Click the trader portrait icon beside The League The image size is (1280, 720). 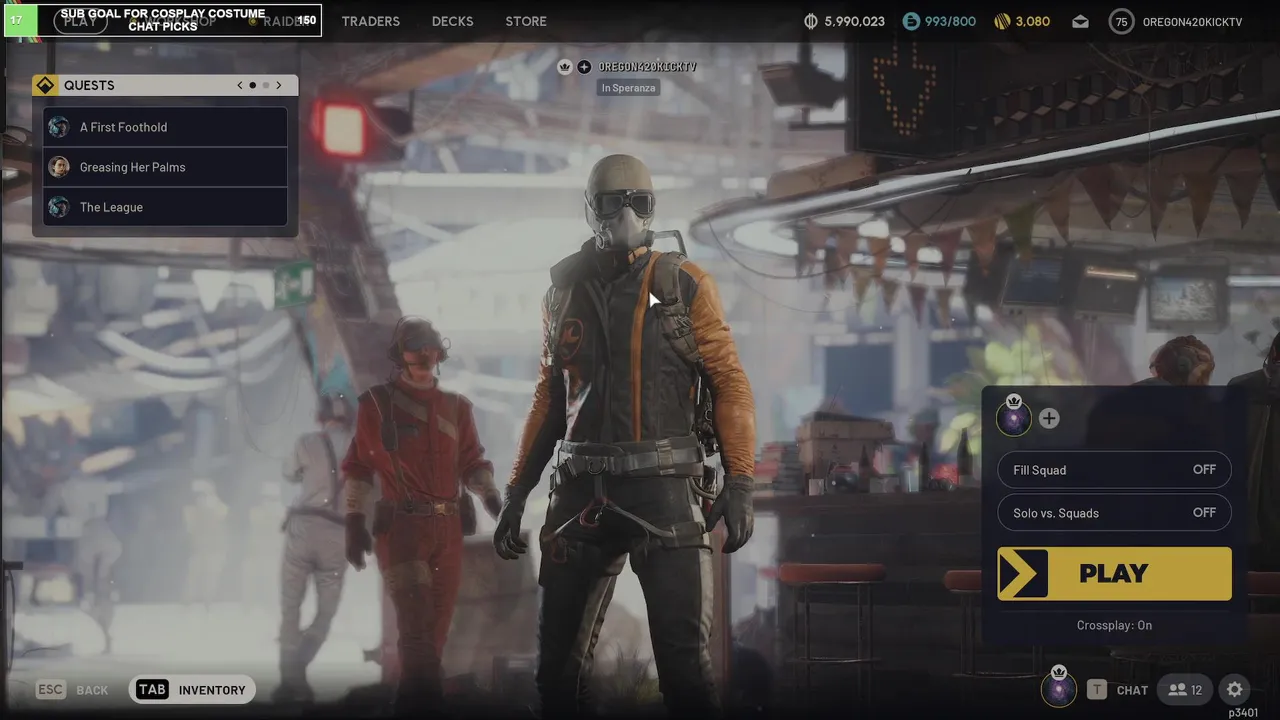pyautogui.click(x=59, y=207)
